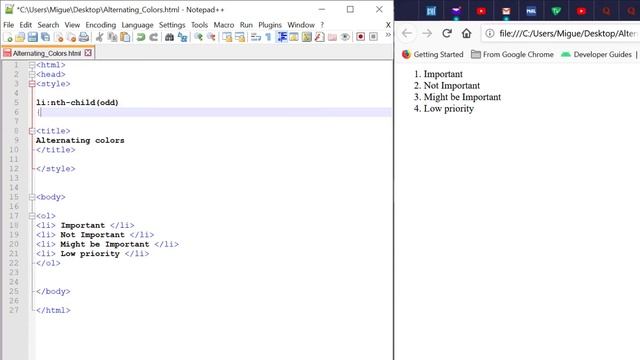This screenshot has width=640, height=360.
Task: Toggle synchronize vertical scrolling icon
Action: (227, 37)
